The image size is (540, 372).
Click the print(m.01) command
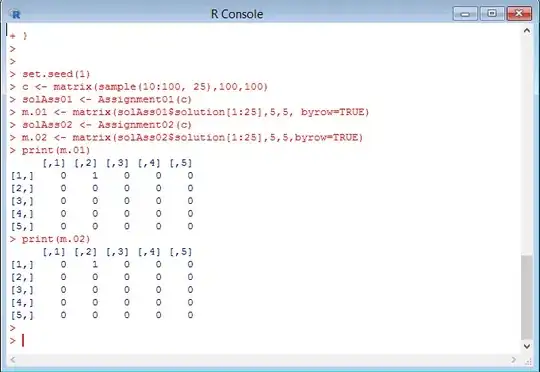click(x=50, y=151)
